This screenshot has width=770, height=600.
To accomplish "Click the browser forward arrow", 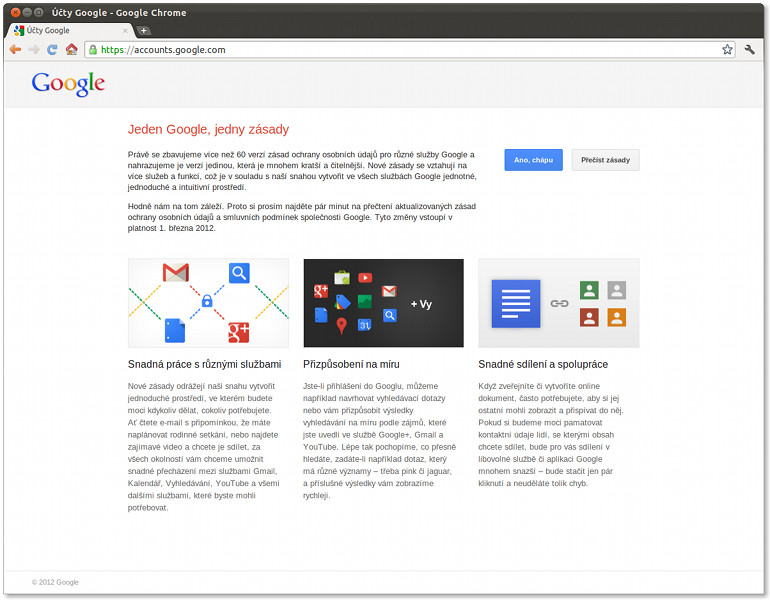I will [33, 50].
